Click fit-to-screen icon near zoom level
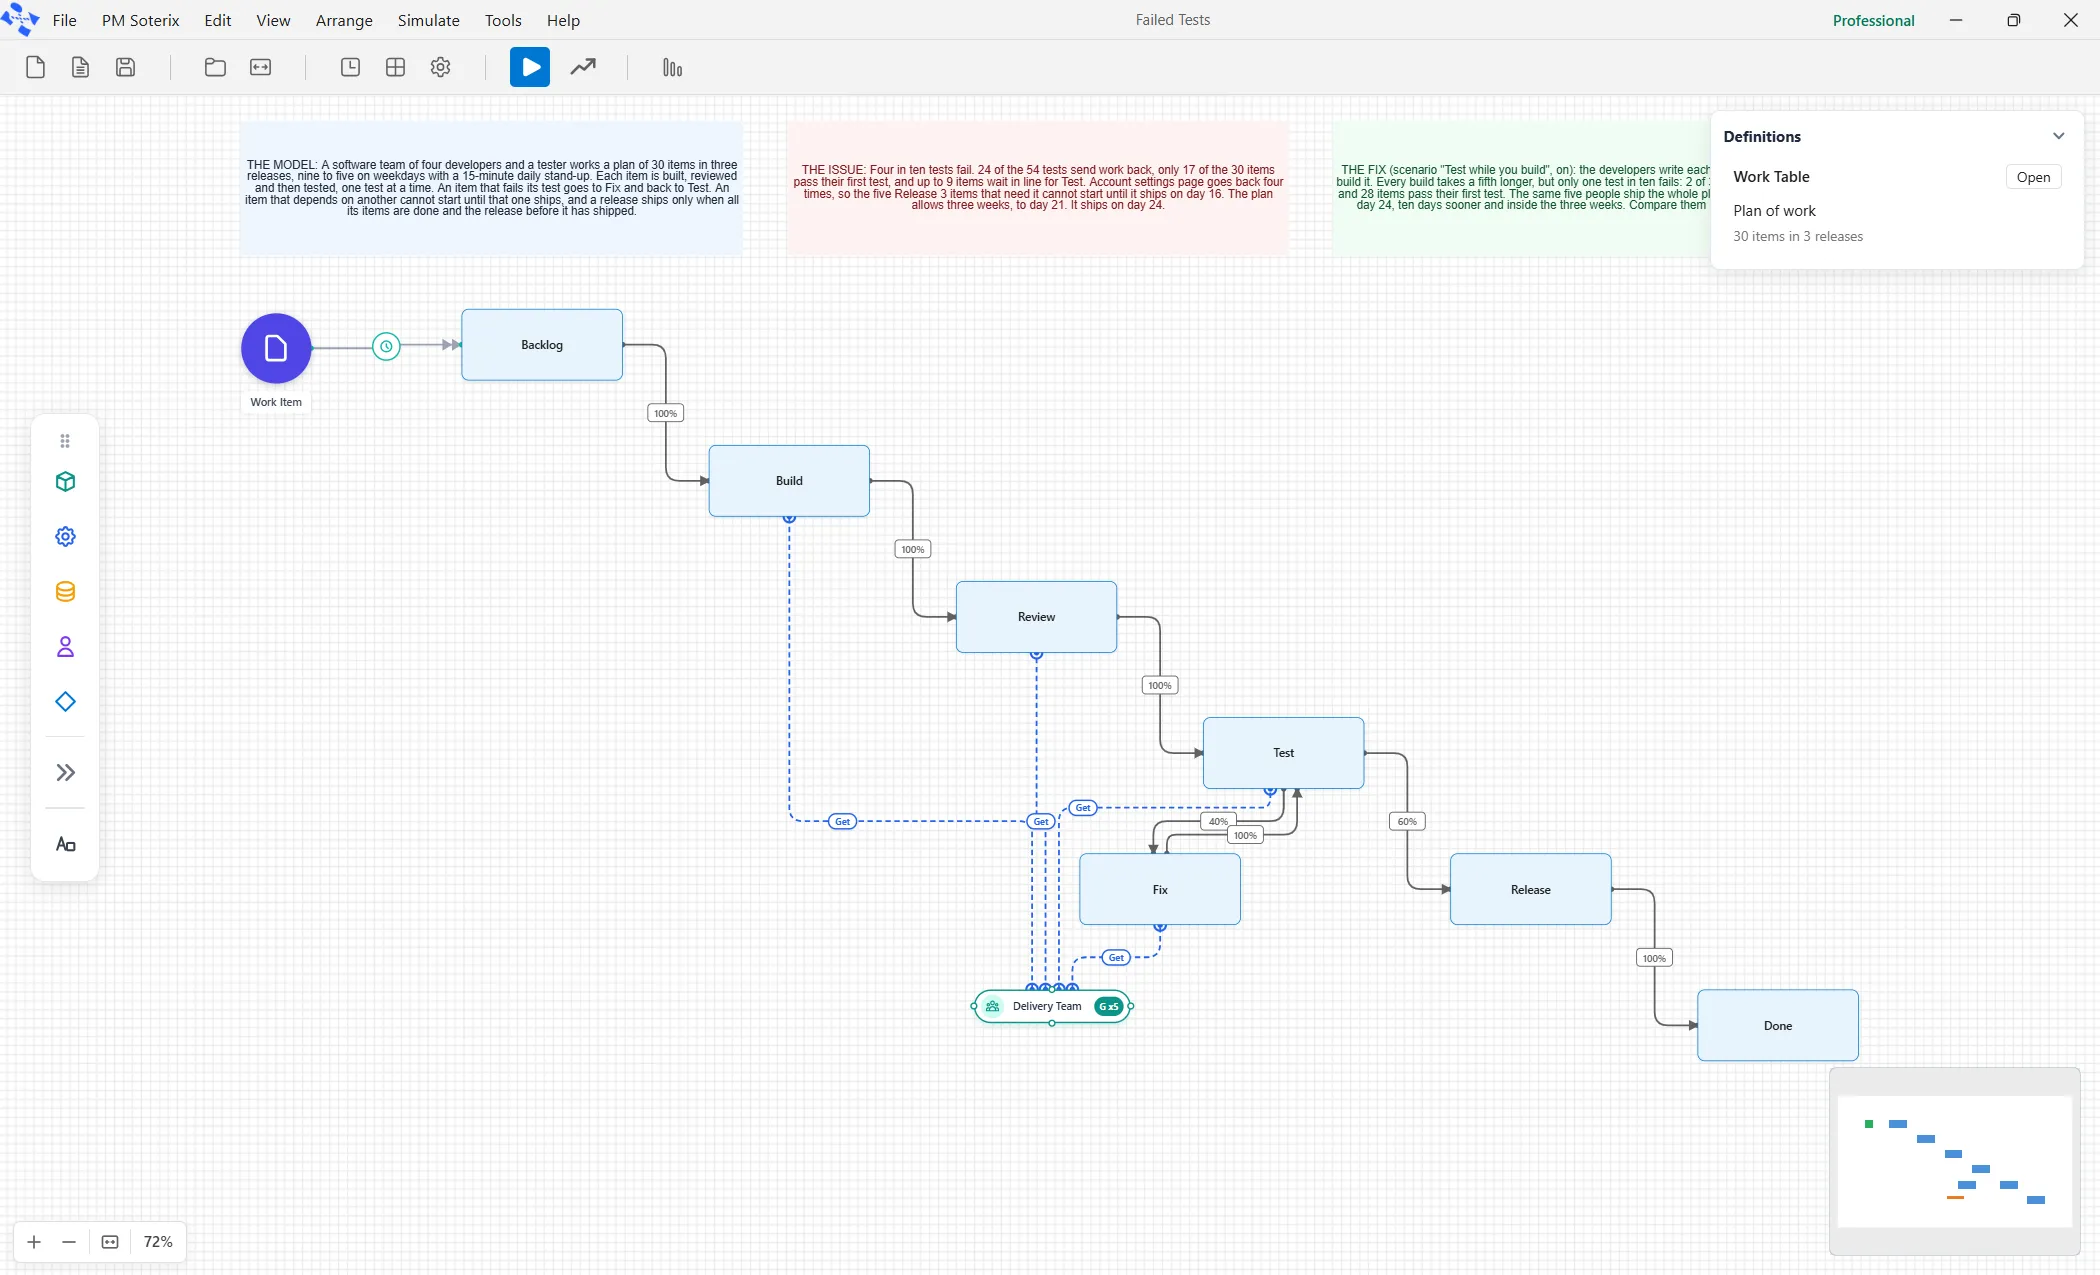This screenshot has width=2100, height=1275. click(110, 1242)
